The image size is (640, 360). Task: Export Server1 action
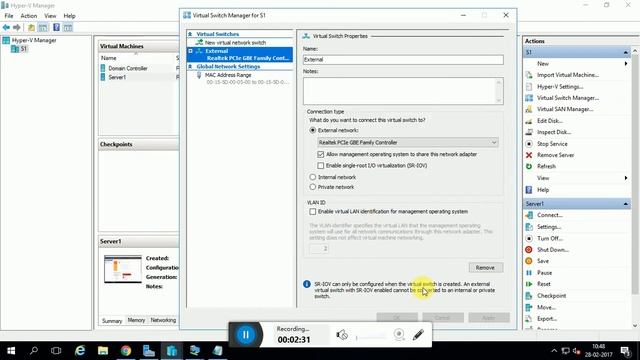[x=547, y=319]
